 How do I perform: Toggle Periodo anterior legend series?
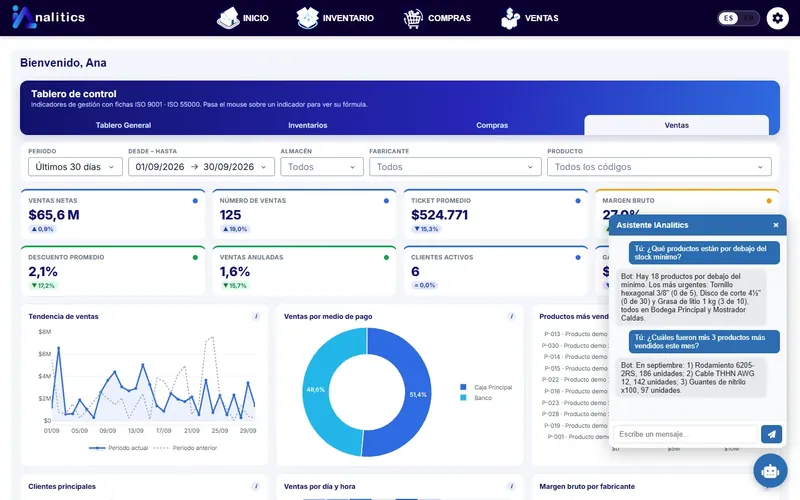click(x=185, y=448)
